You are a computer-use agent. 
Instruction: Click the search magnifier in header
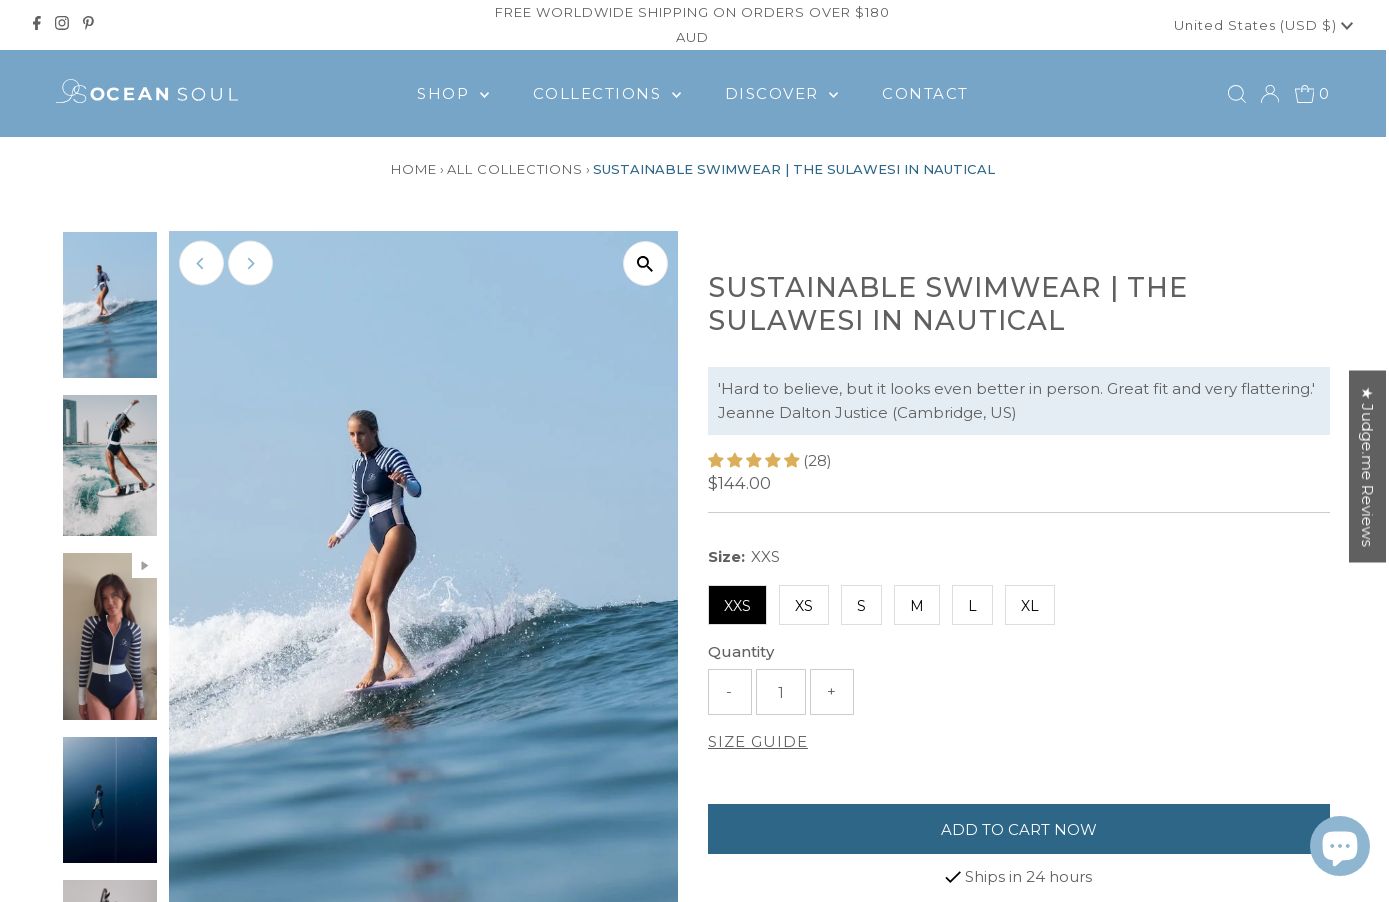point(1236,94)
